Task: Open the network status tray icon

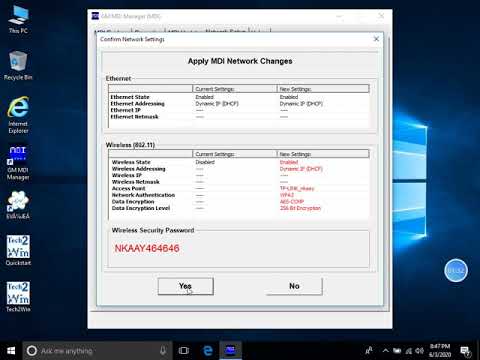Action: tap(409, 351)
